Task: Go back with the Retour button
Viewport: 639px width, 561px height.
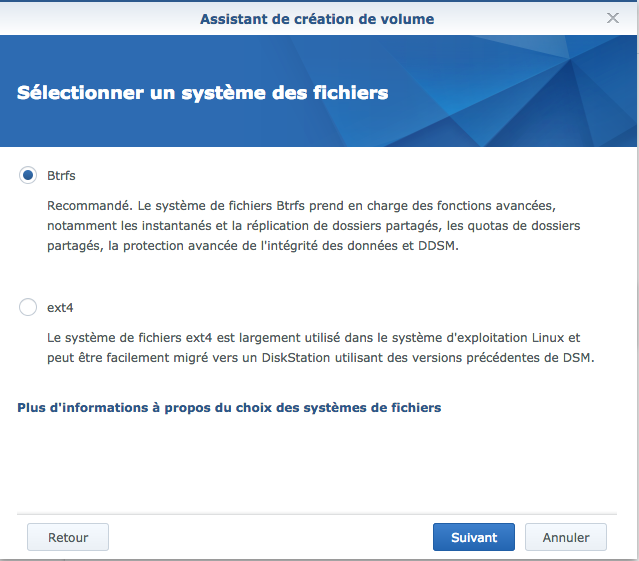Action: 68,537
